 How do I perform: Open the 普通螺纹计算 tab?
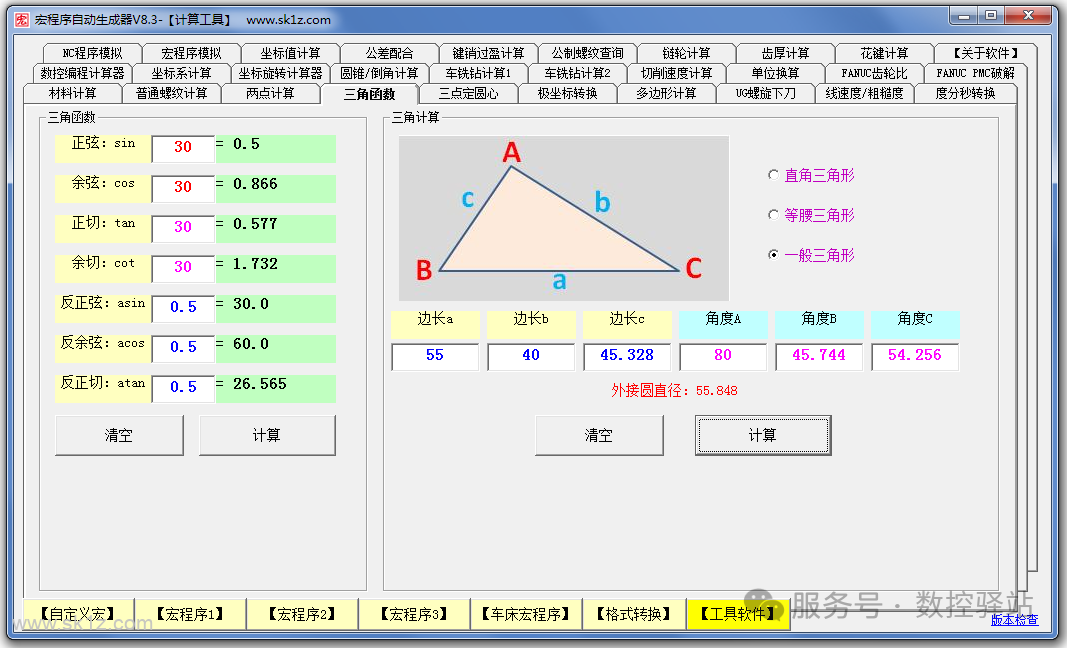[171, 93]
